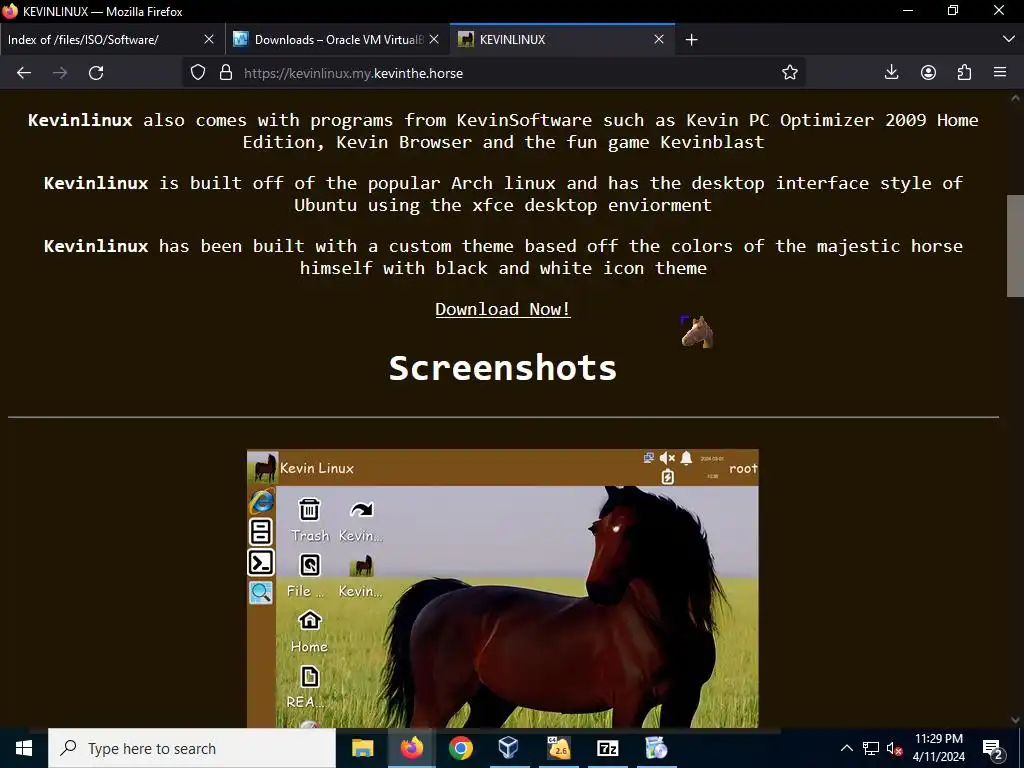1024x768 pixels.
Task: Open the tracking protection shield icon
Action: pos(198,72)
